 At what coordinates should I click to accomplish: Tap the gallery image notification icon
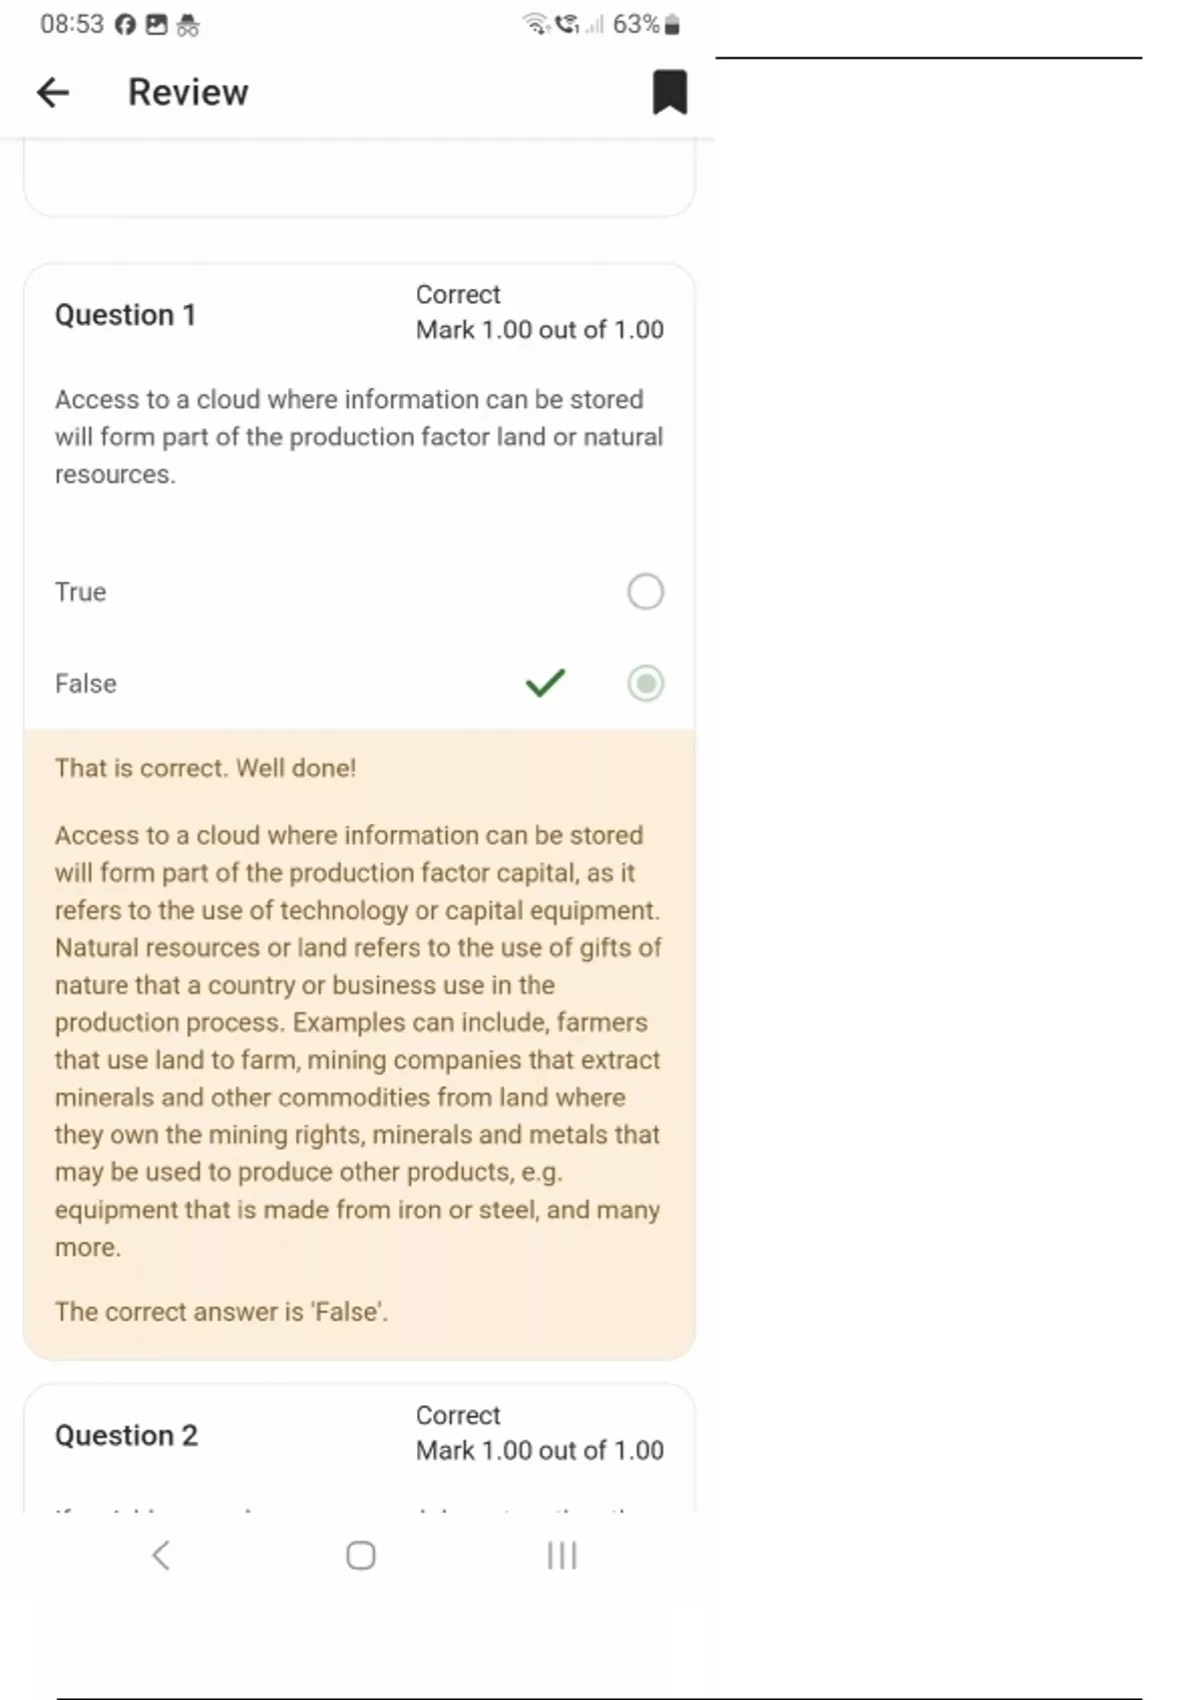[x=156, y=25]
